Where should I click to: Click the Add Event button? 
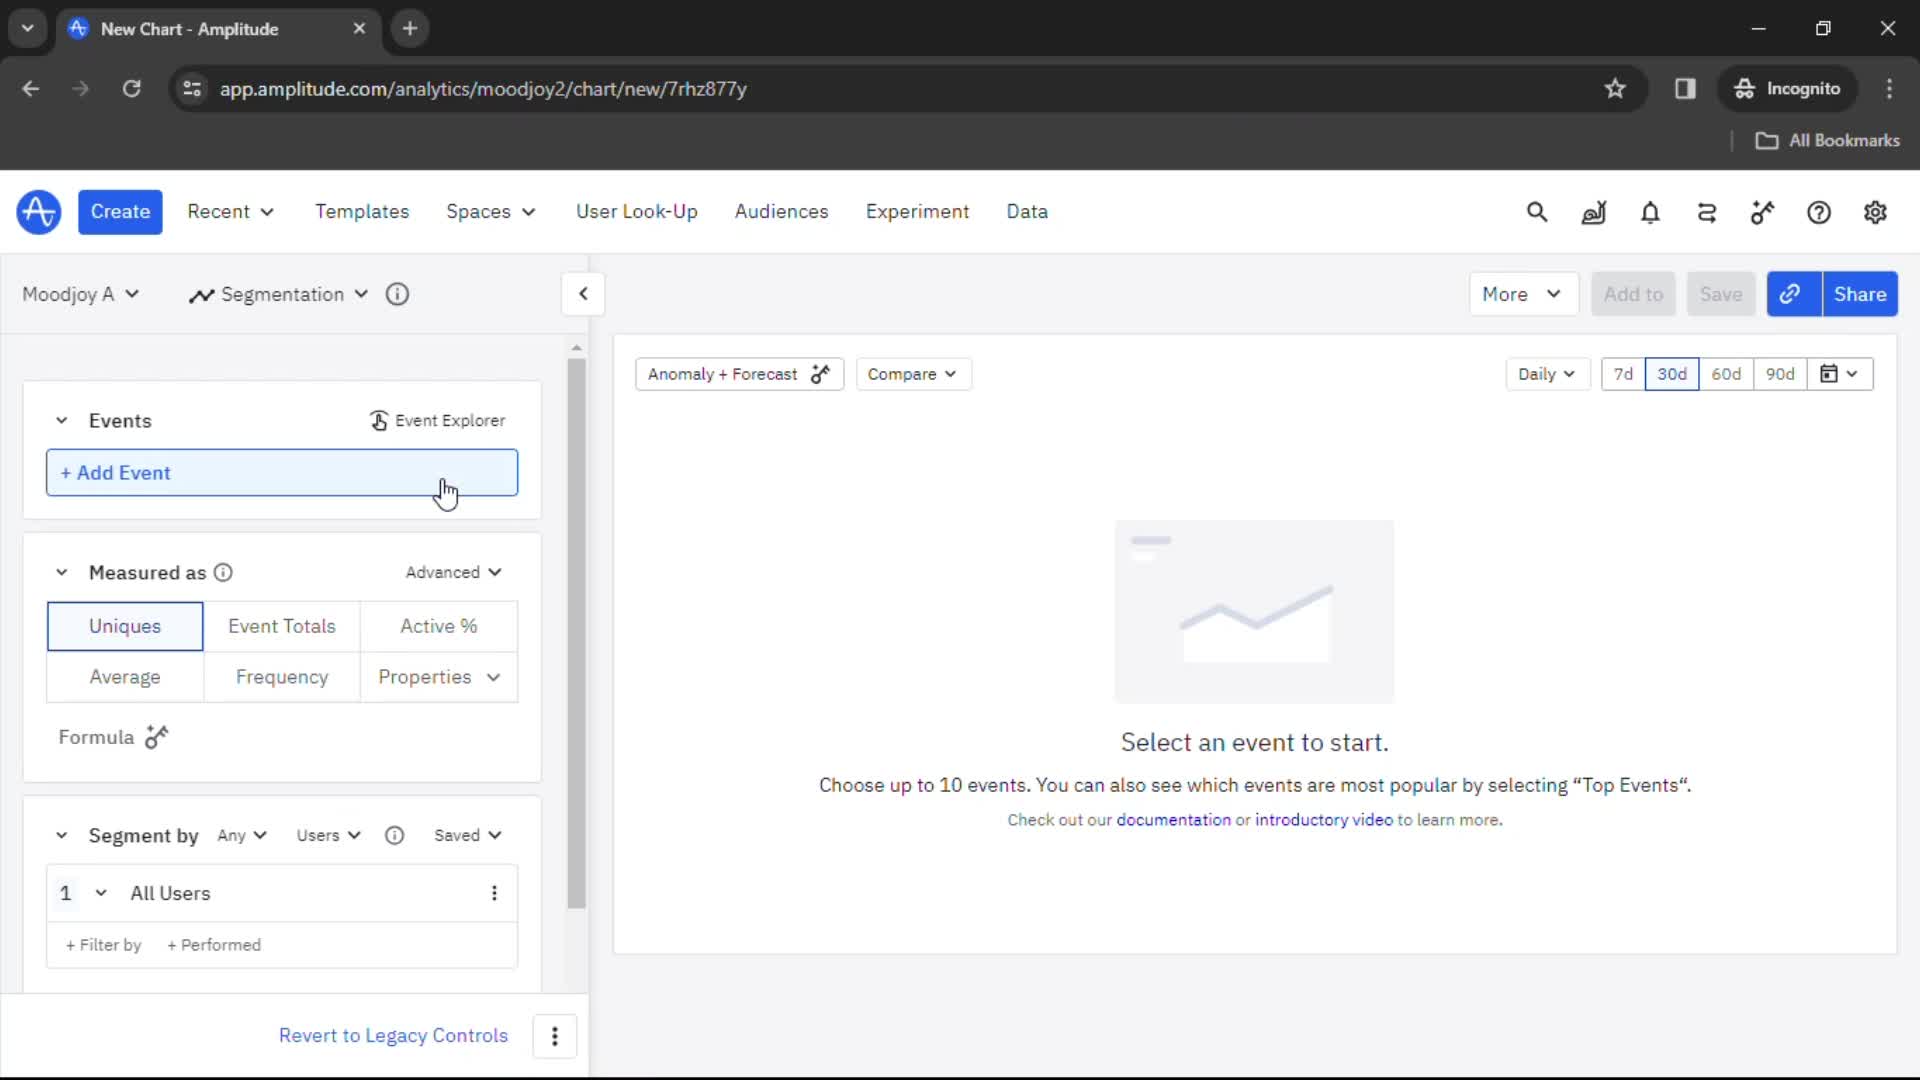pos(281,472)
